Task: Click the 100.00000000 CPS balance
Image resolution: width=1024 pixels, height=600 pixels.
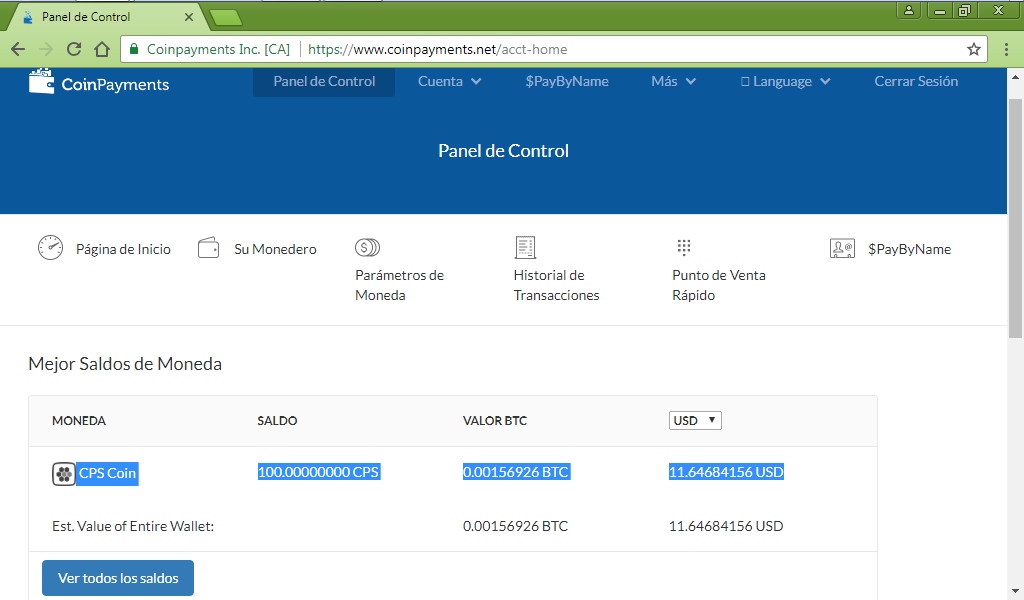Action: [x=319, y=472]
